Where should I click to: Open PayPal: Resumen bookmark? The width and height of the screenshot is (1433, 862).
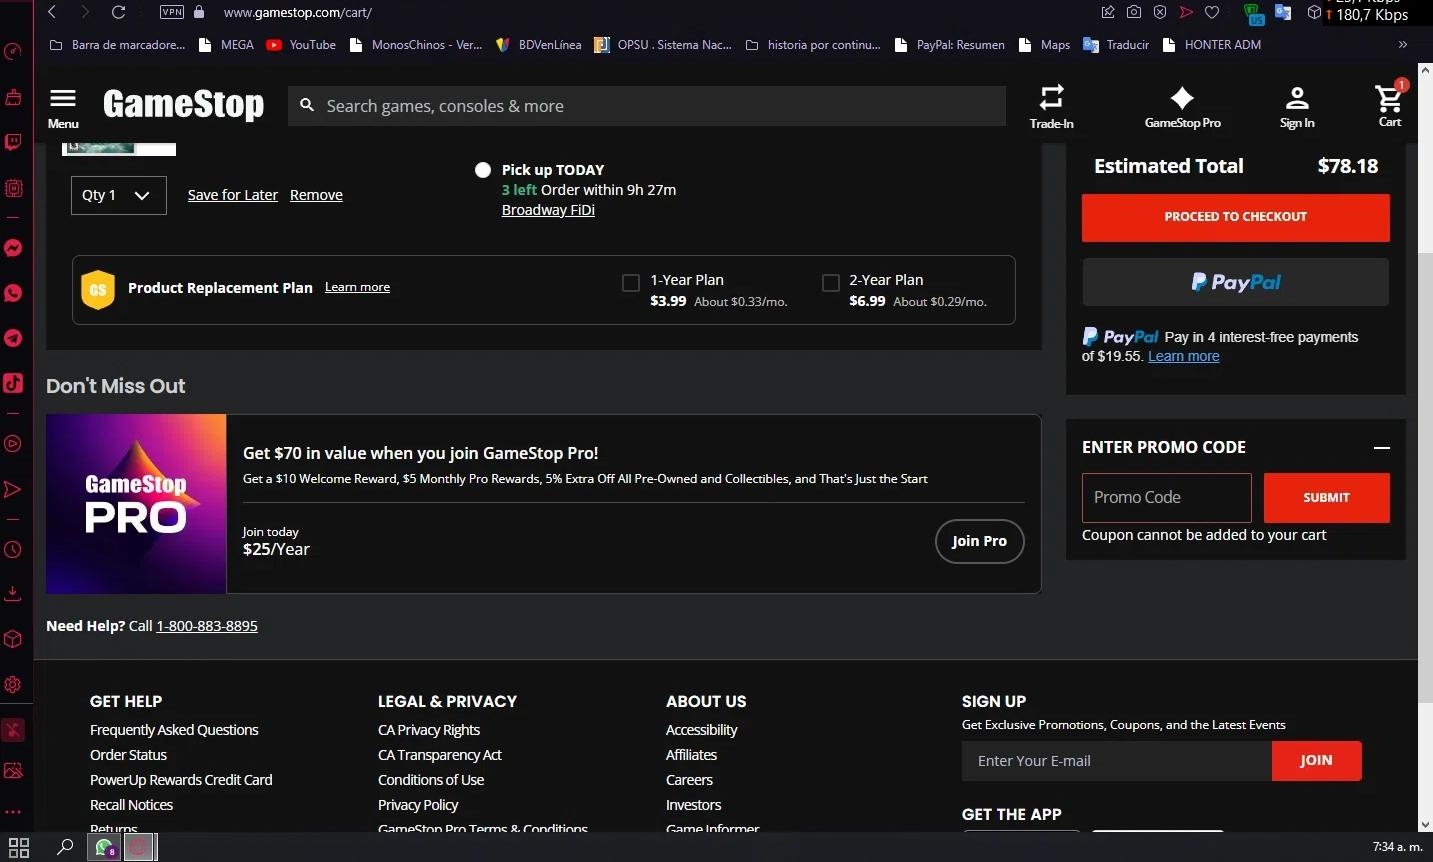tap(950, 45)
